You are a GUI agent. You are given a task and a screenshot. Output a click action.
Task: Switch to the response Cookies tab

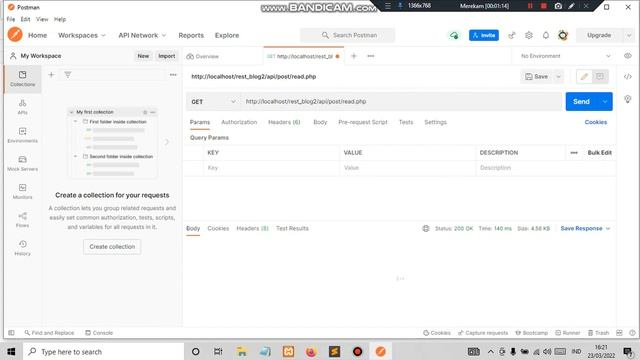click(x=218, y=229)
